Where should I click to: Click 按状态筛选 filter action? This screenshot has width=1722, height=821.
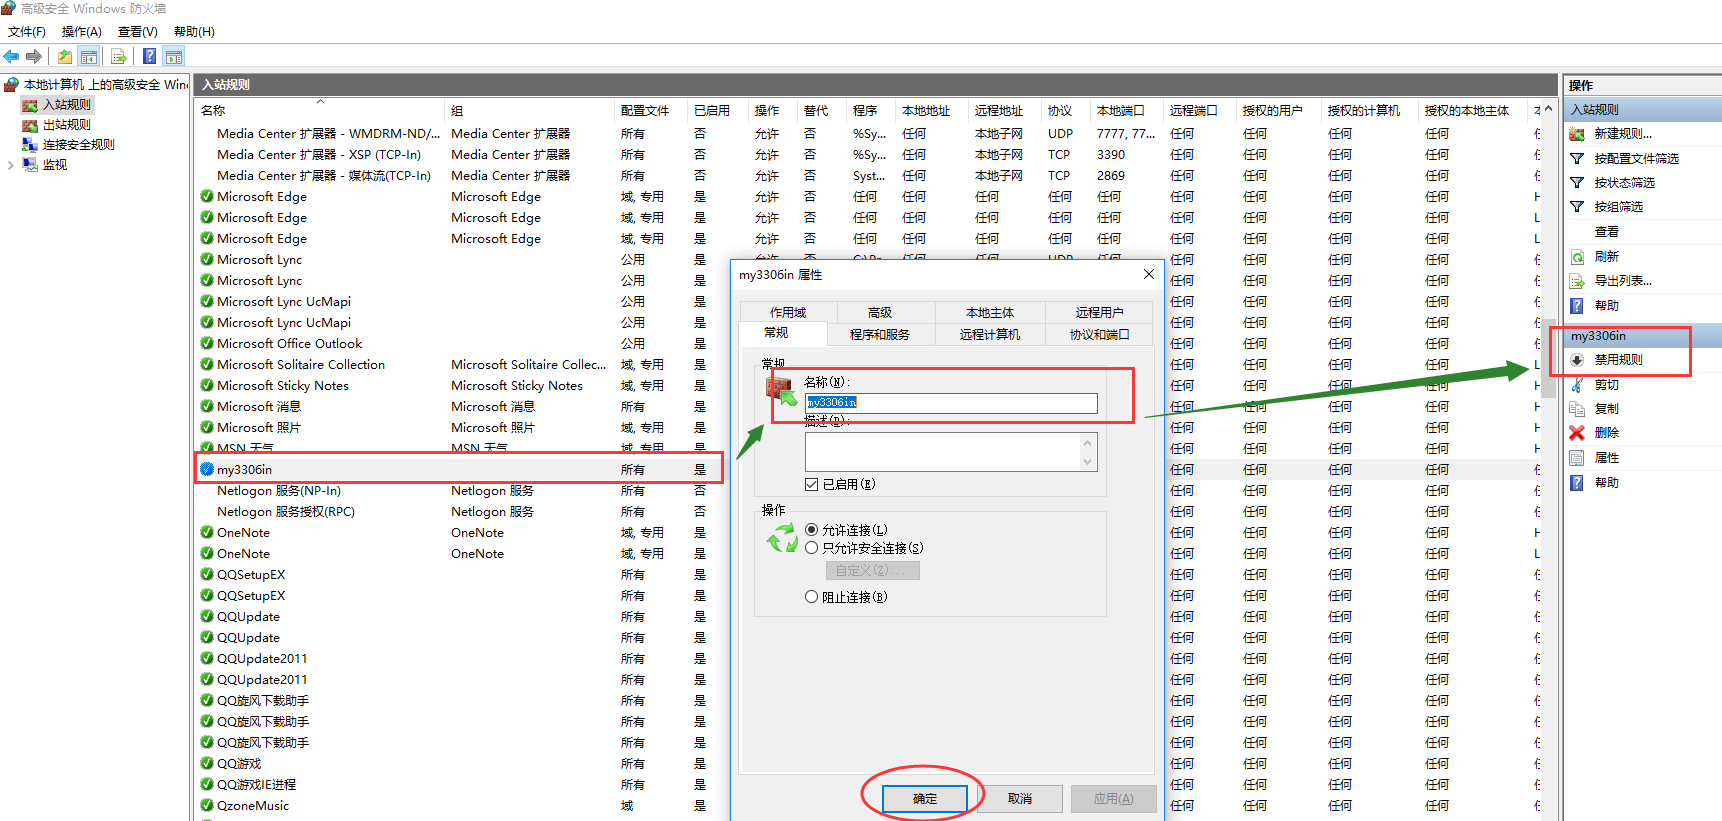[1624, 182]
